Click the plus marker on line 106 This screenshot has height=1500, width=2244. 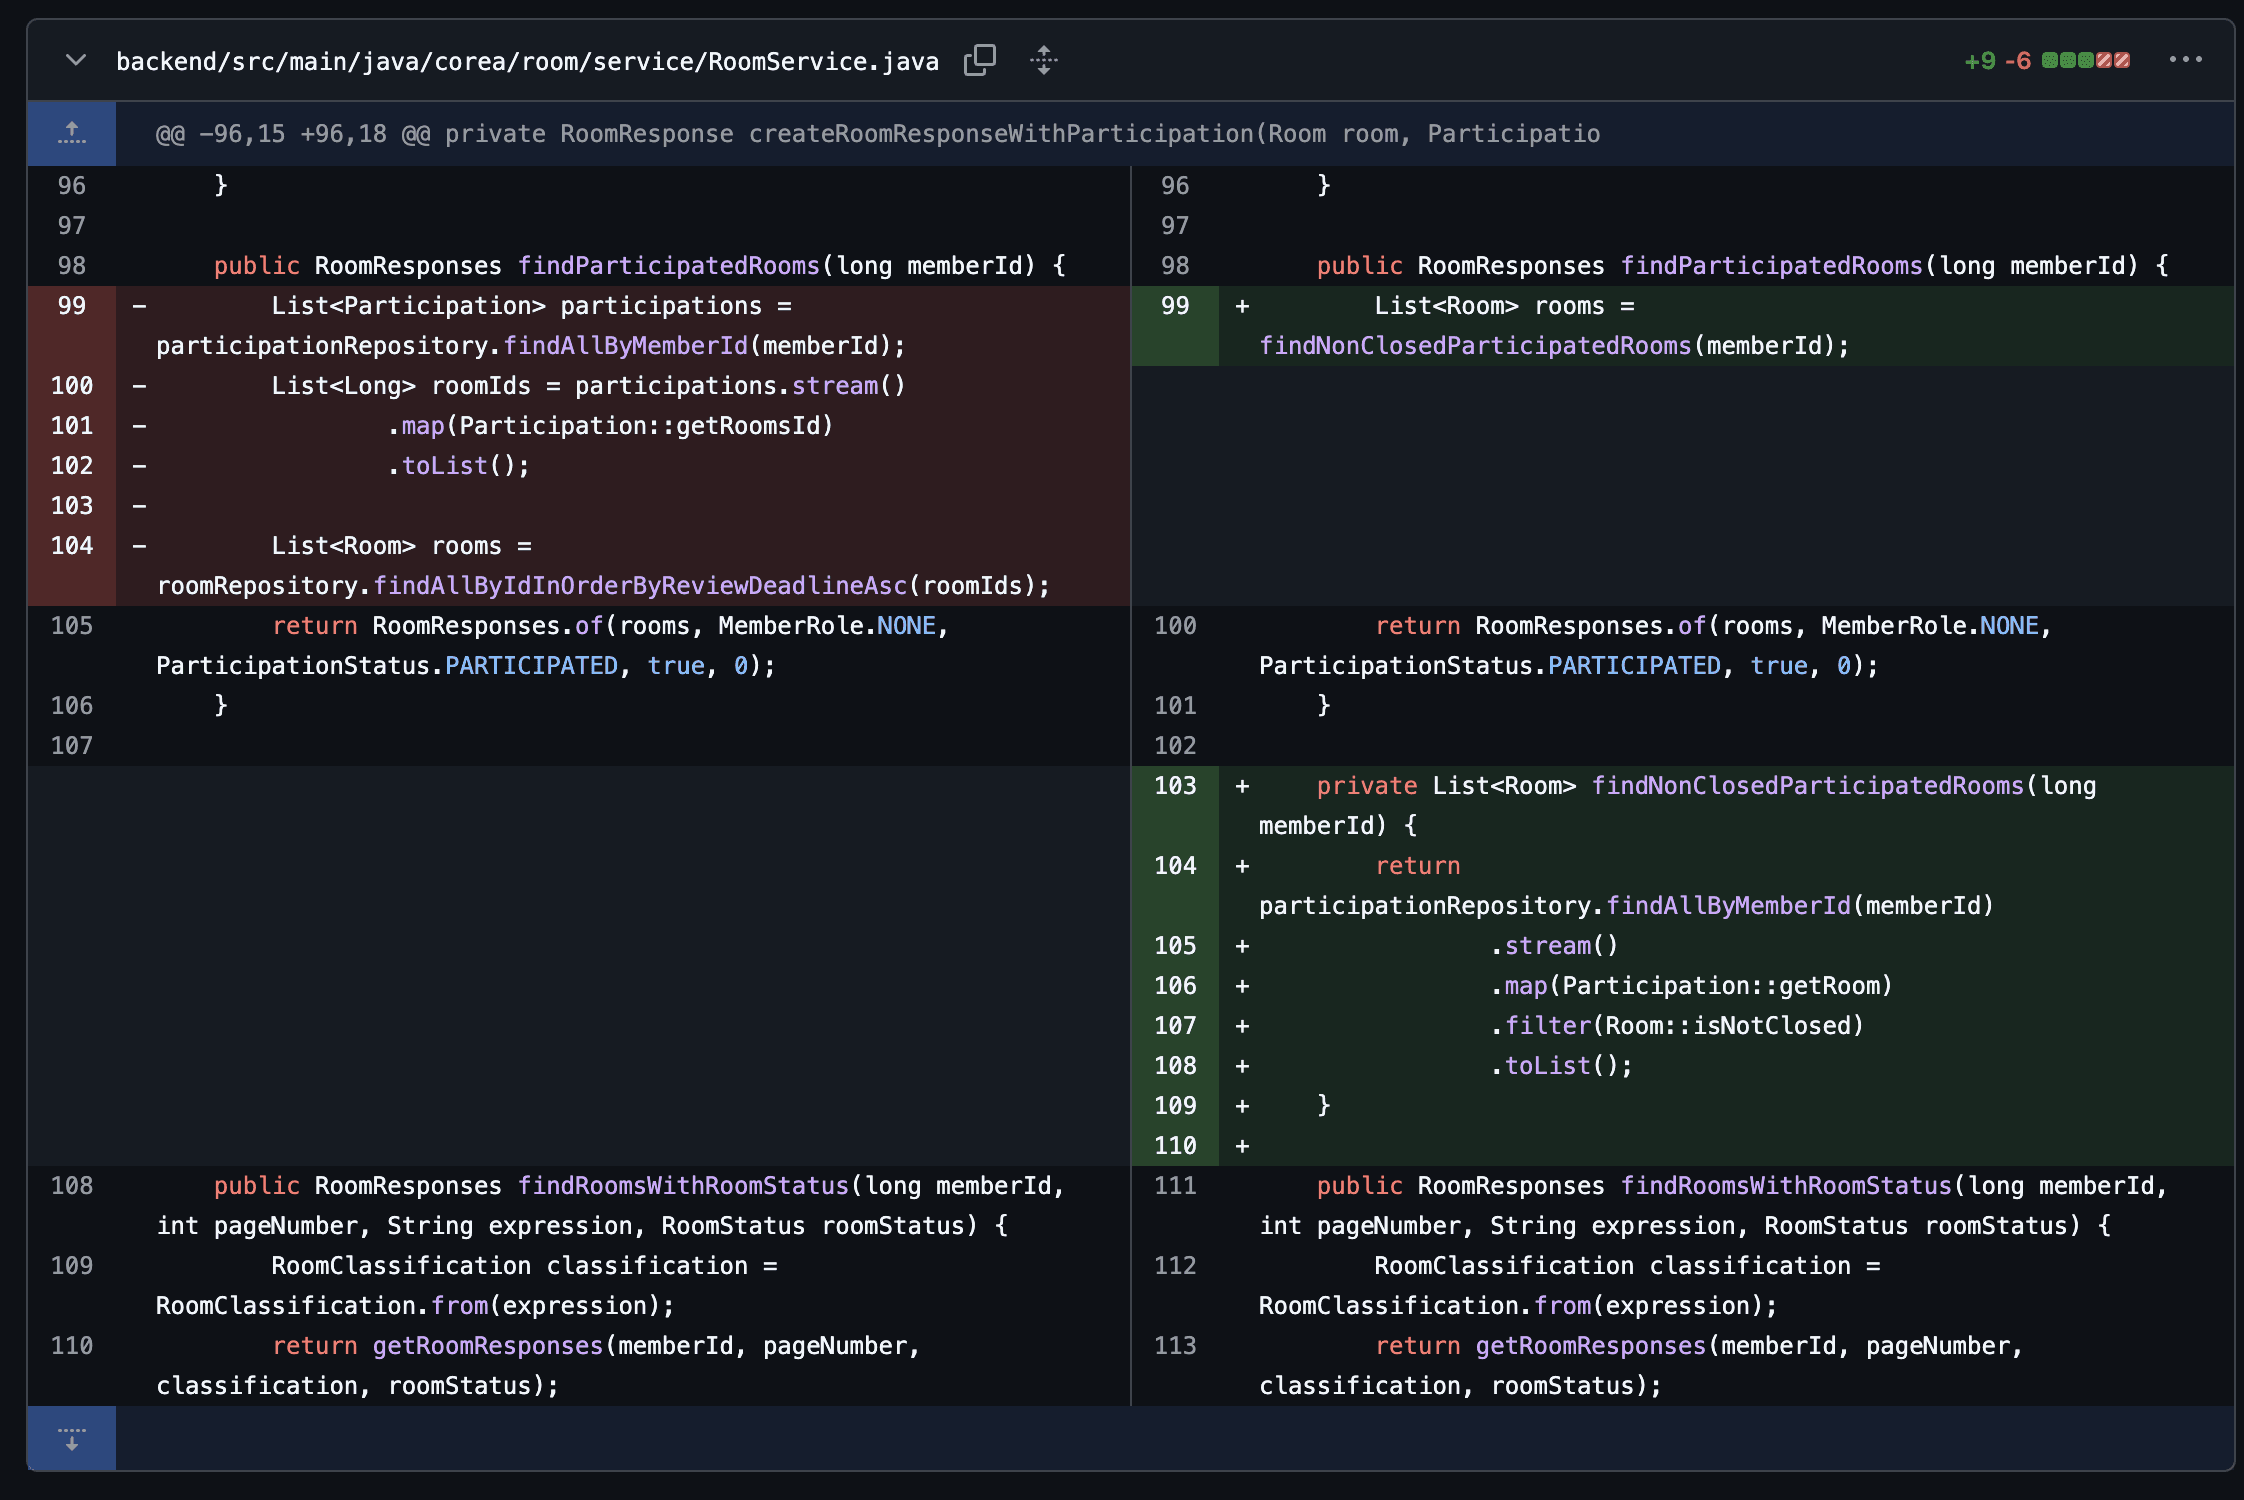1242,986
